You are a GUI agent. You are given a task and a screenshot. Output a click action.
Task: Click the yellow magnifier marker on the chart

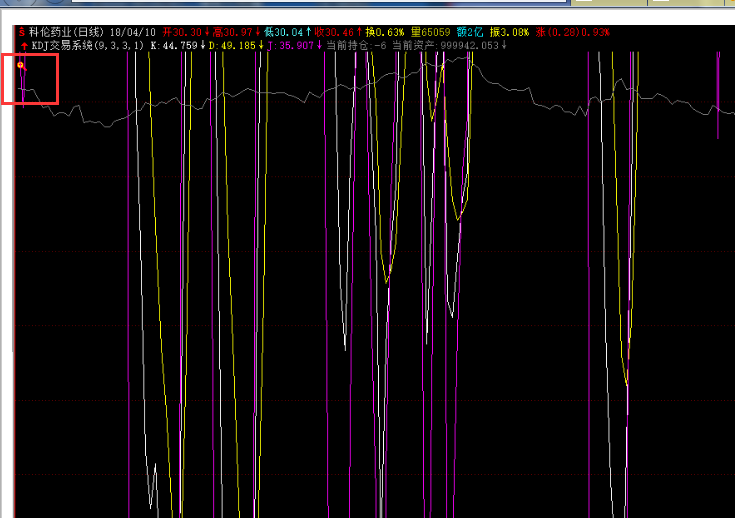21,65
